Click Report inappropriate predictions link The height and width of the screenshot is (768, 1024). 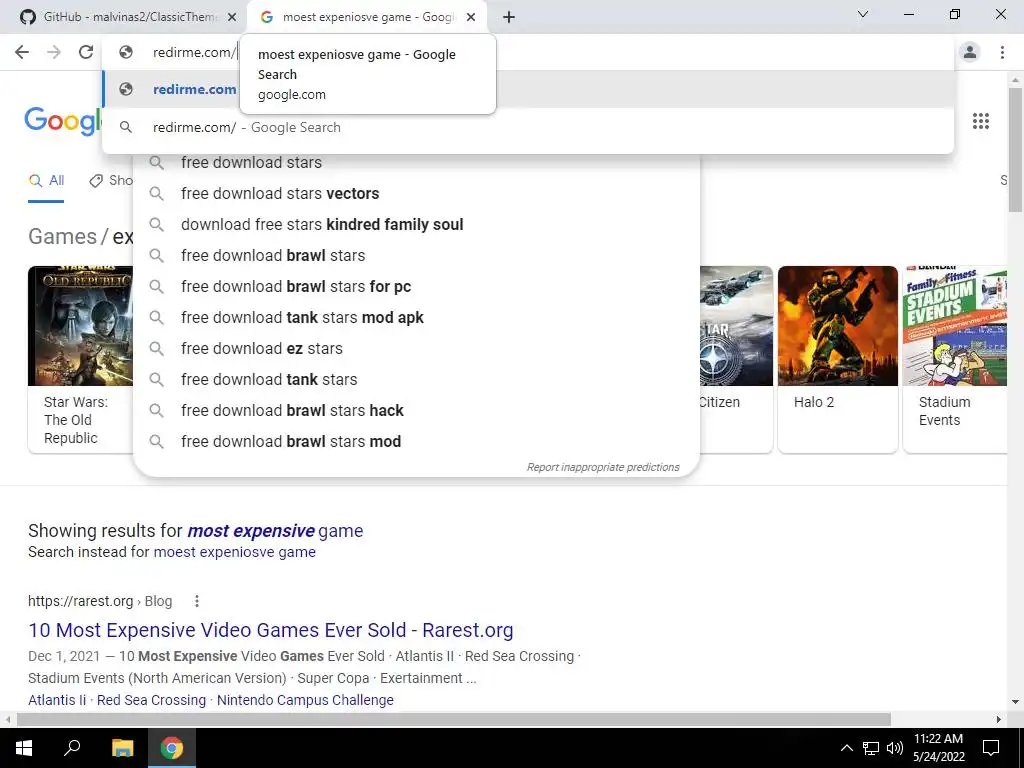603,467
